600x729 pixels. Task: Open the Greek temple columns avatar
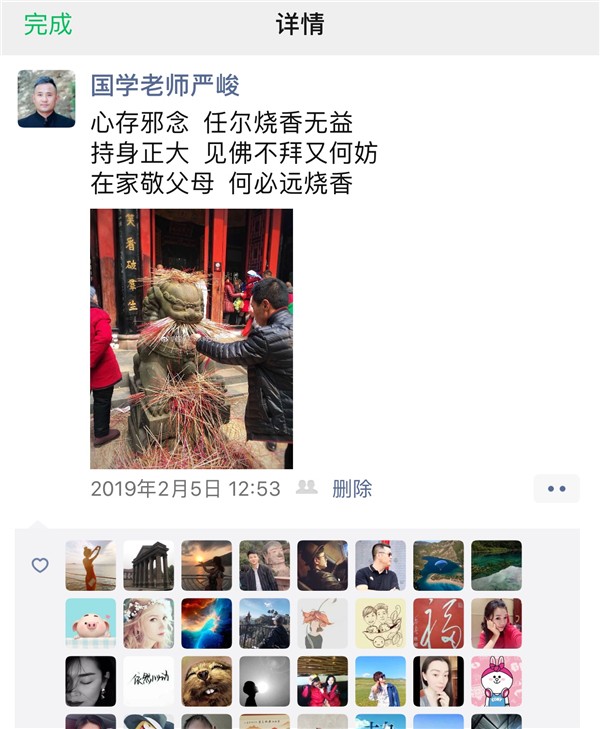point(149,565)
